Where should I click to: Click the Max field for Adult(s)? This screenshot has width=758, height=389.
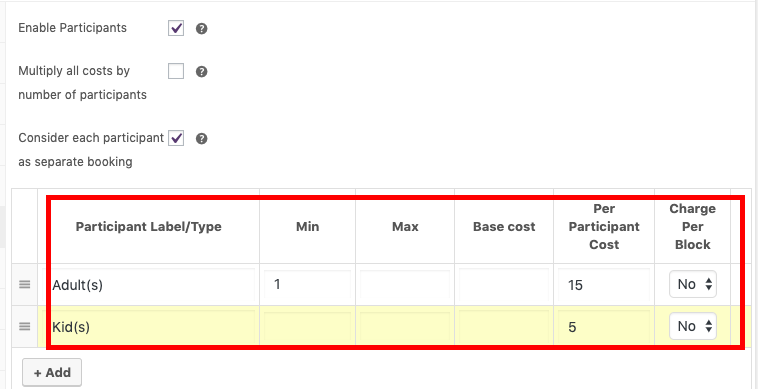405,285
